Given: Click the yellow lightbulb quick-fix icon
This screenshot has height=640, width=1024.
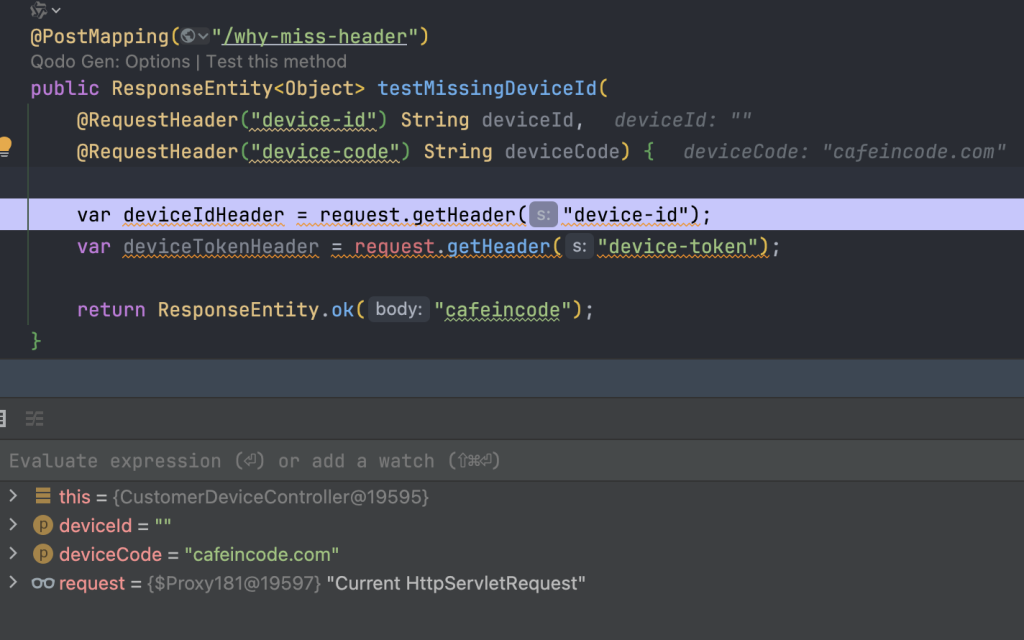Looking at the screenshot, I should (4, 146).
